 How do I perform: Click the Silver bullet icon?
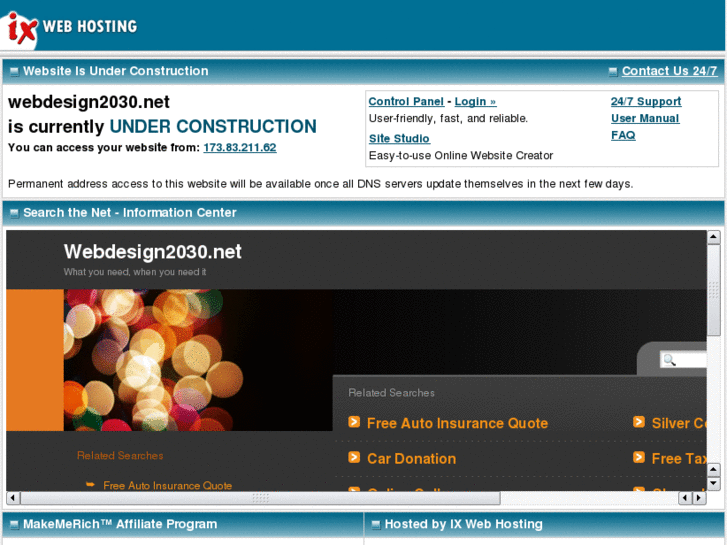coord(639,422)
